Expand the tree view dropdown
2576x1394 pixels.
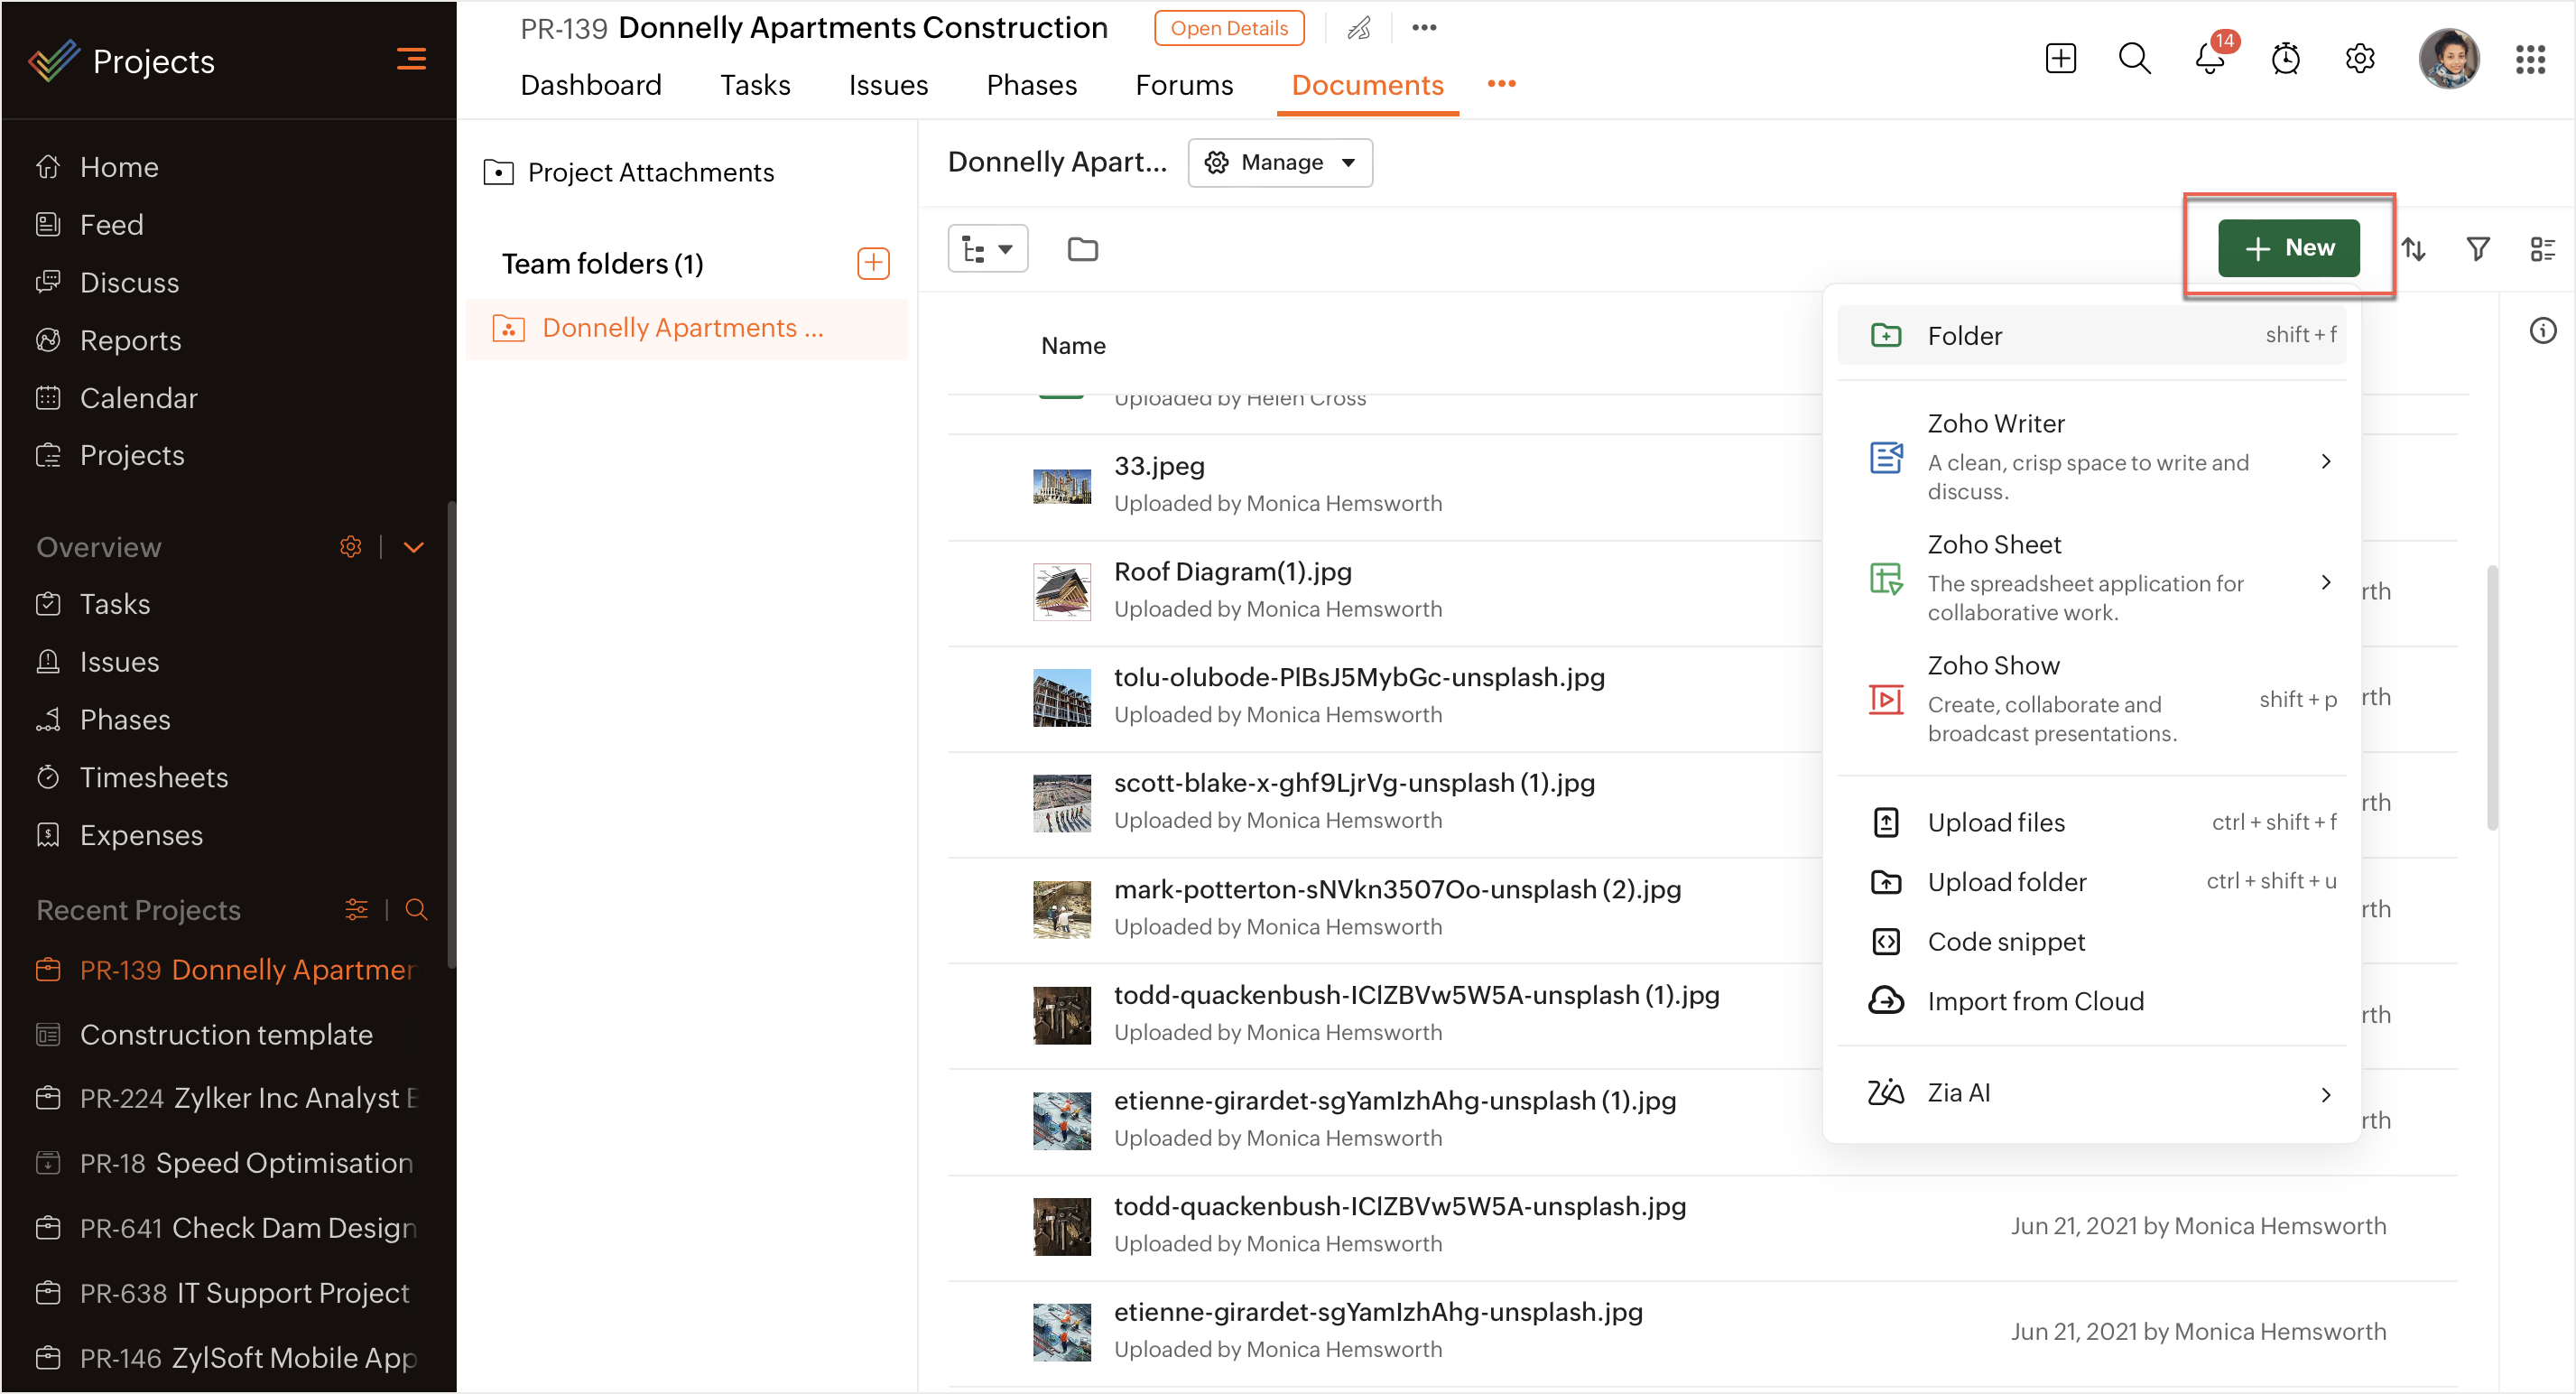(987, 249)
